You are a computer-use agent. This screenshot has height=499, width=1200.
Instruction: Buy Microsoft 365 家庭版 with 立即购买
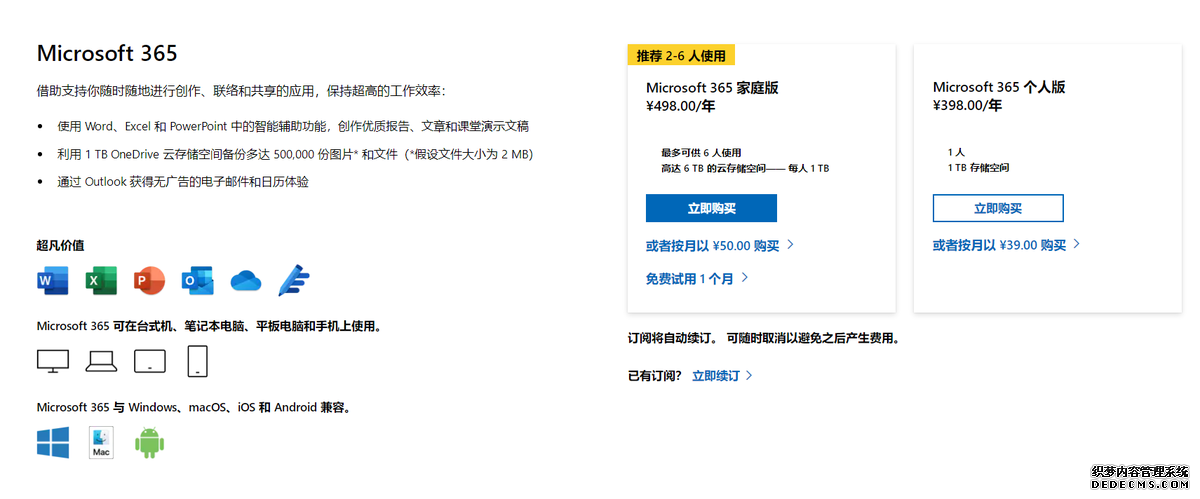tap(711, 208)
